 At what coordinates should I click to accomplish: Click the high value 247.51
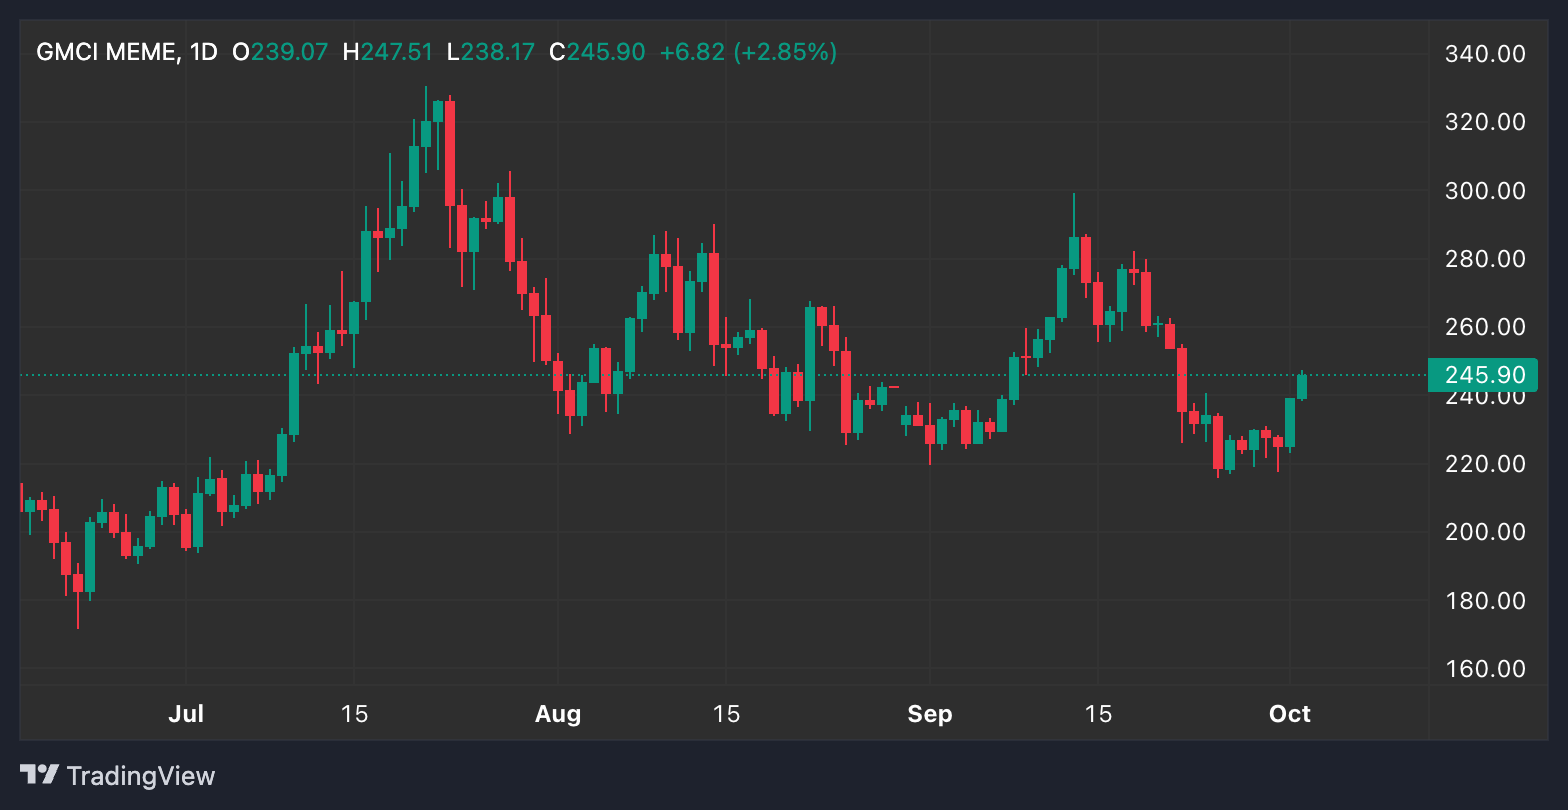click(398, 52)
